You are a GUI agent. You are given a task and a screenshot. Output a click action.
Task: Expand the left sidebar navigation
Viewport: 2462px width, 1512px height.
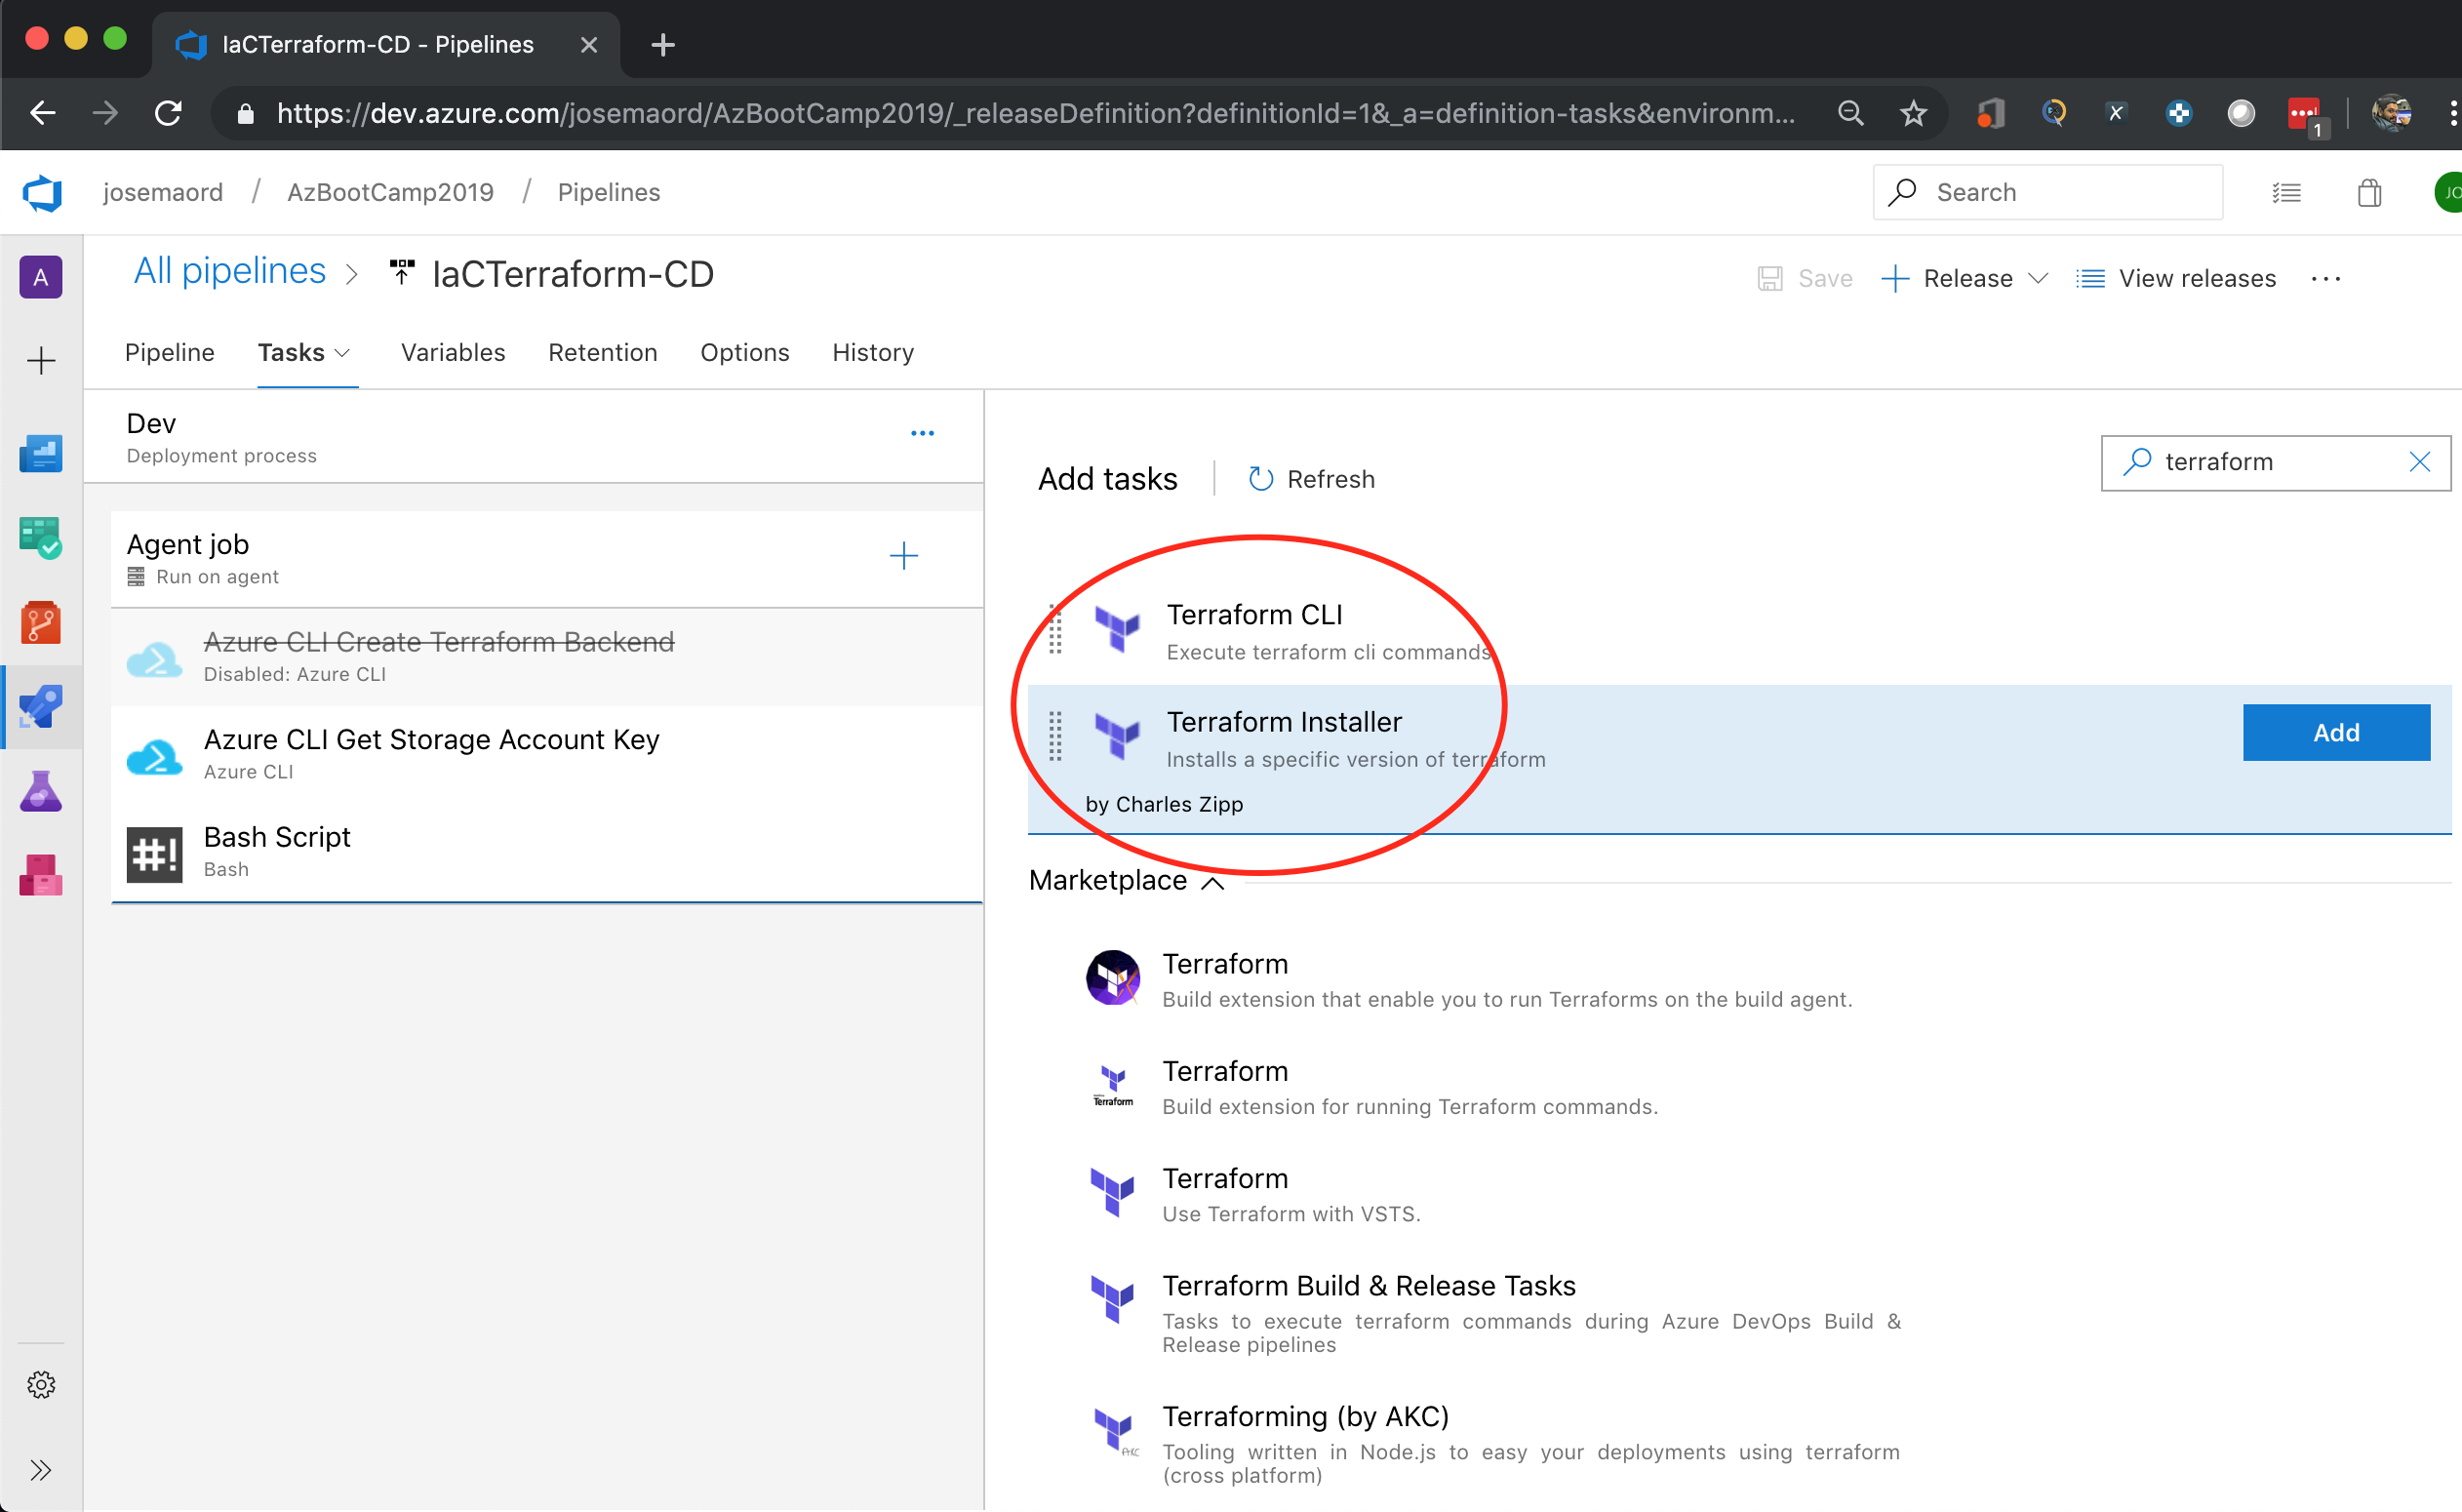(40, 1469)
